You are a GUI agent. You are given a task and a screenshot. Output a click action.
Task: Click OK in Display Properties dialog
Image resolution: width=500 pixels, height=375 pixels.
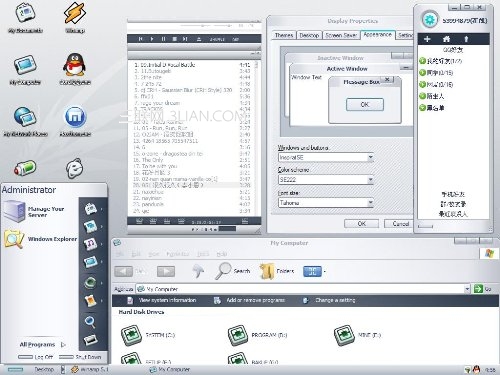(x=362, y=223)
